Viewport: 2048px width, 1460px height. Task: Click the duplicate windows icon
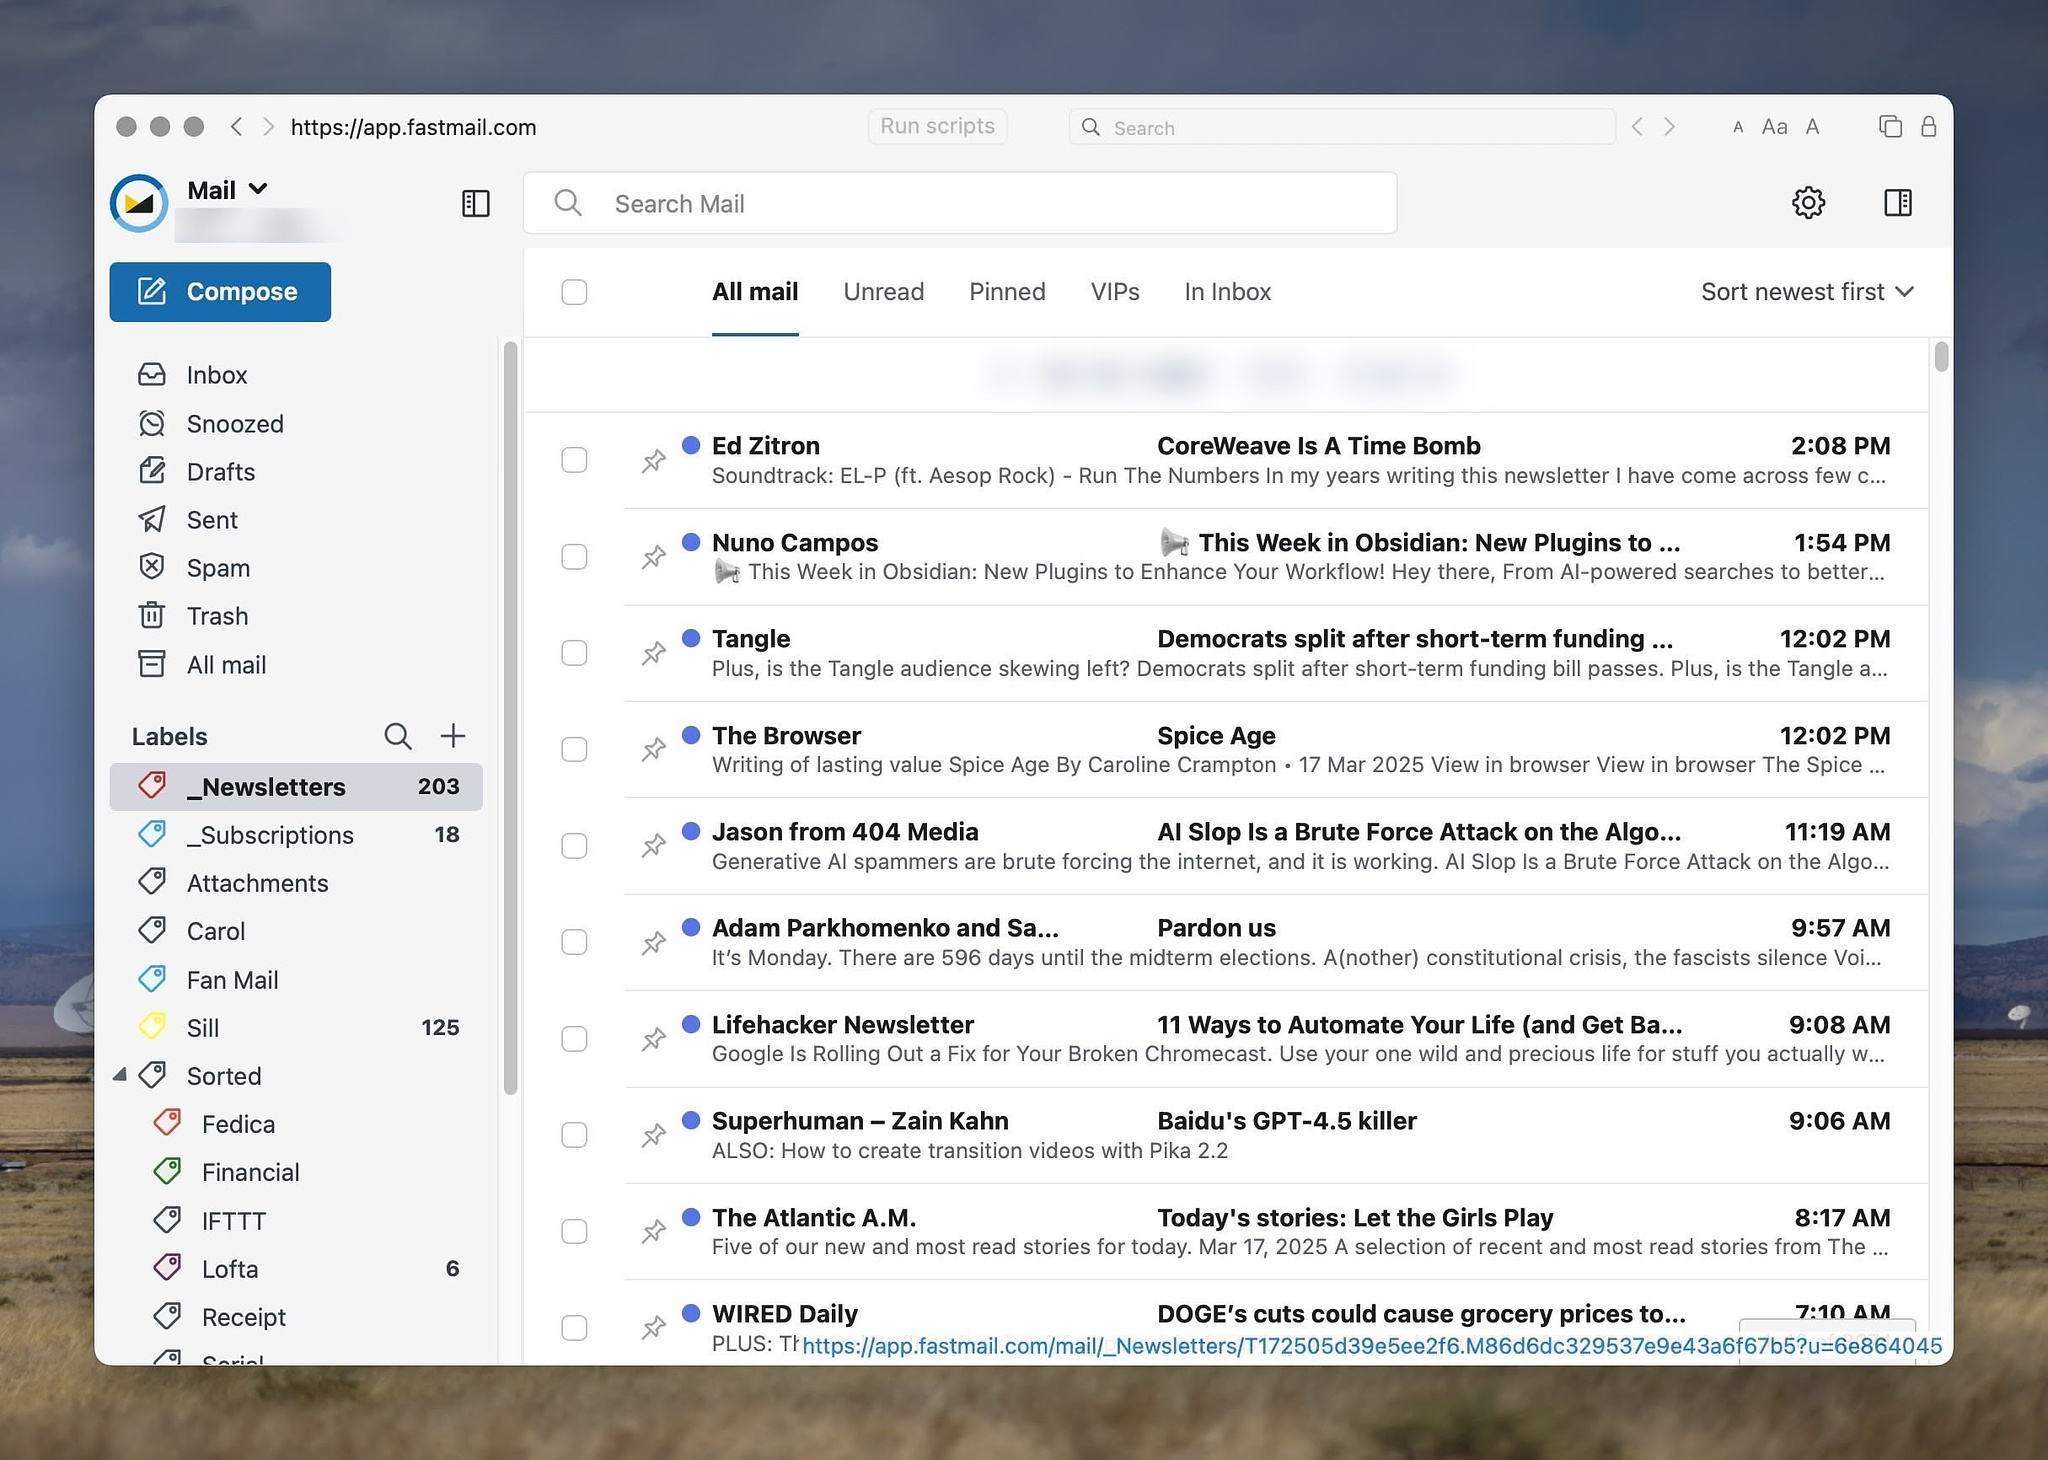click(1890, 127)
